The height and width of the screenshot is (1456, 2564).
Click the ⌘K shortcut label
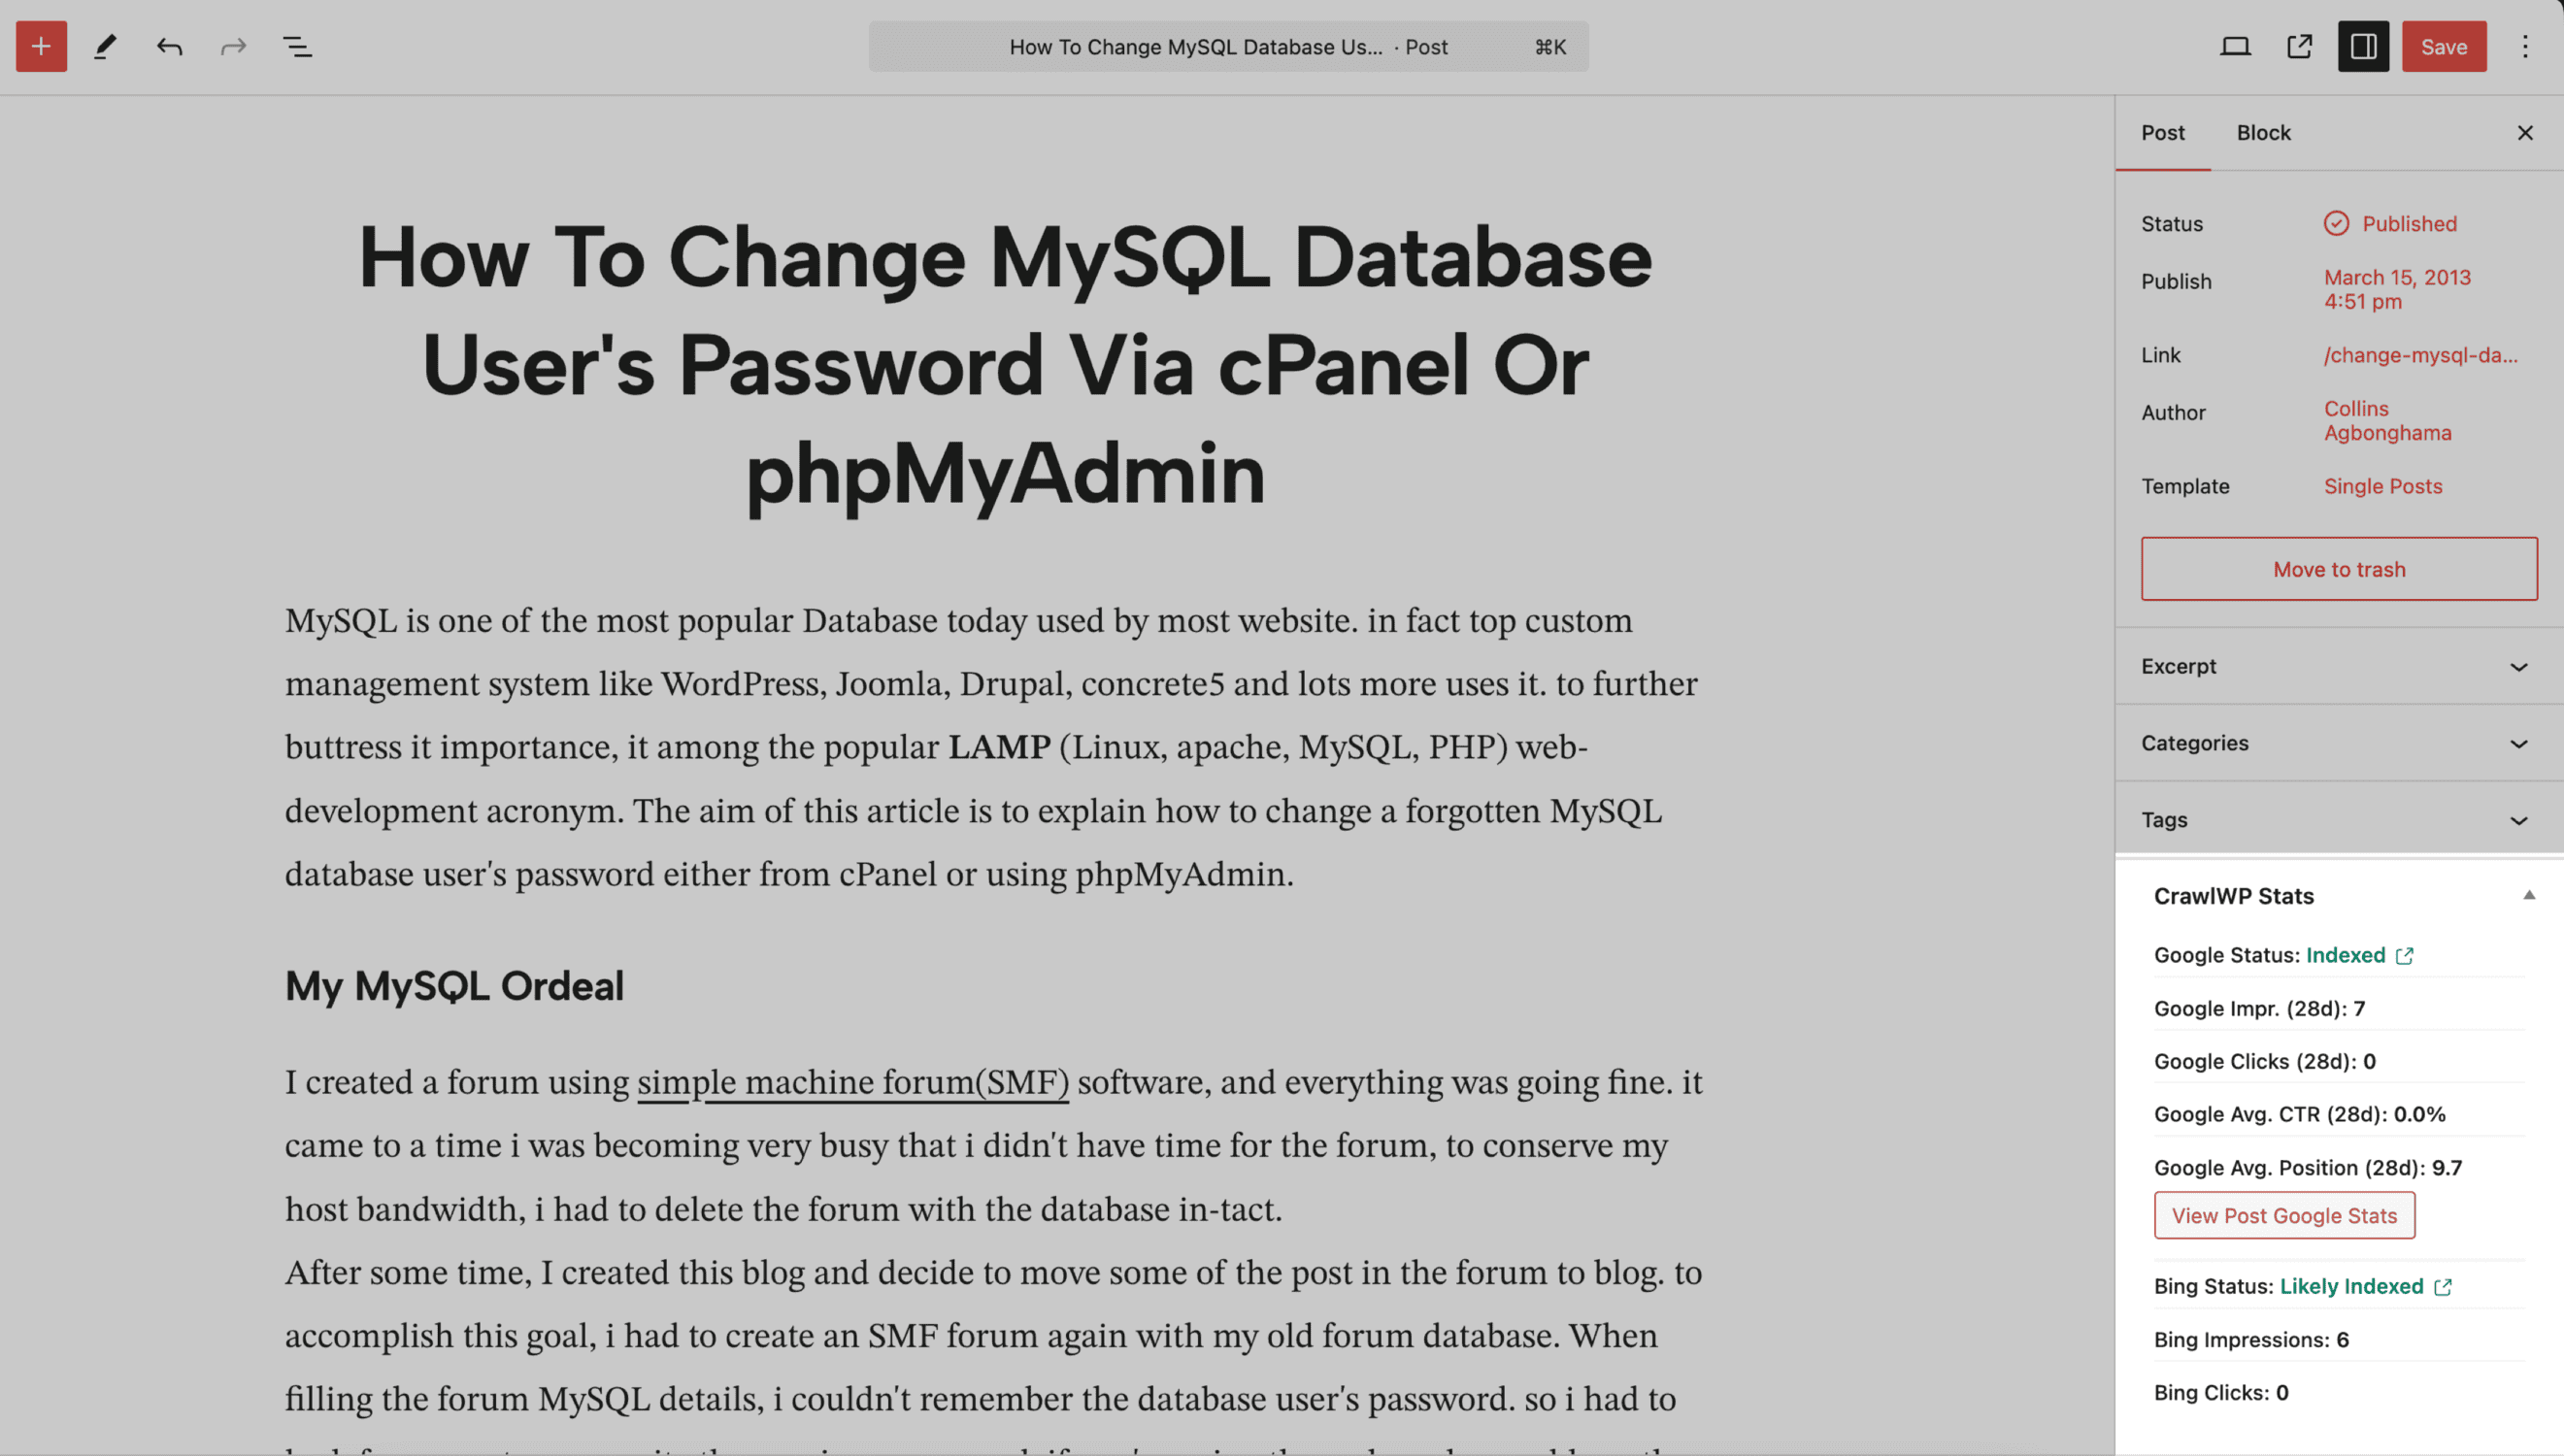tap(1550, 47)
